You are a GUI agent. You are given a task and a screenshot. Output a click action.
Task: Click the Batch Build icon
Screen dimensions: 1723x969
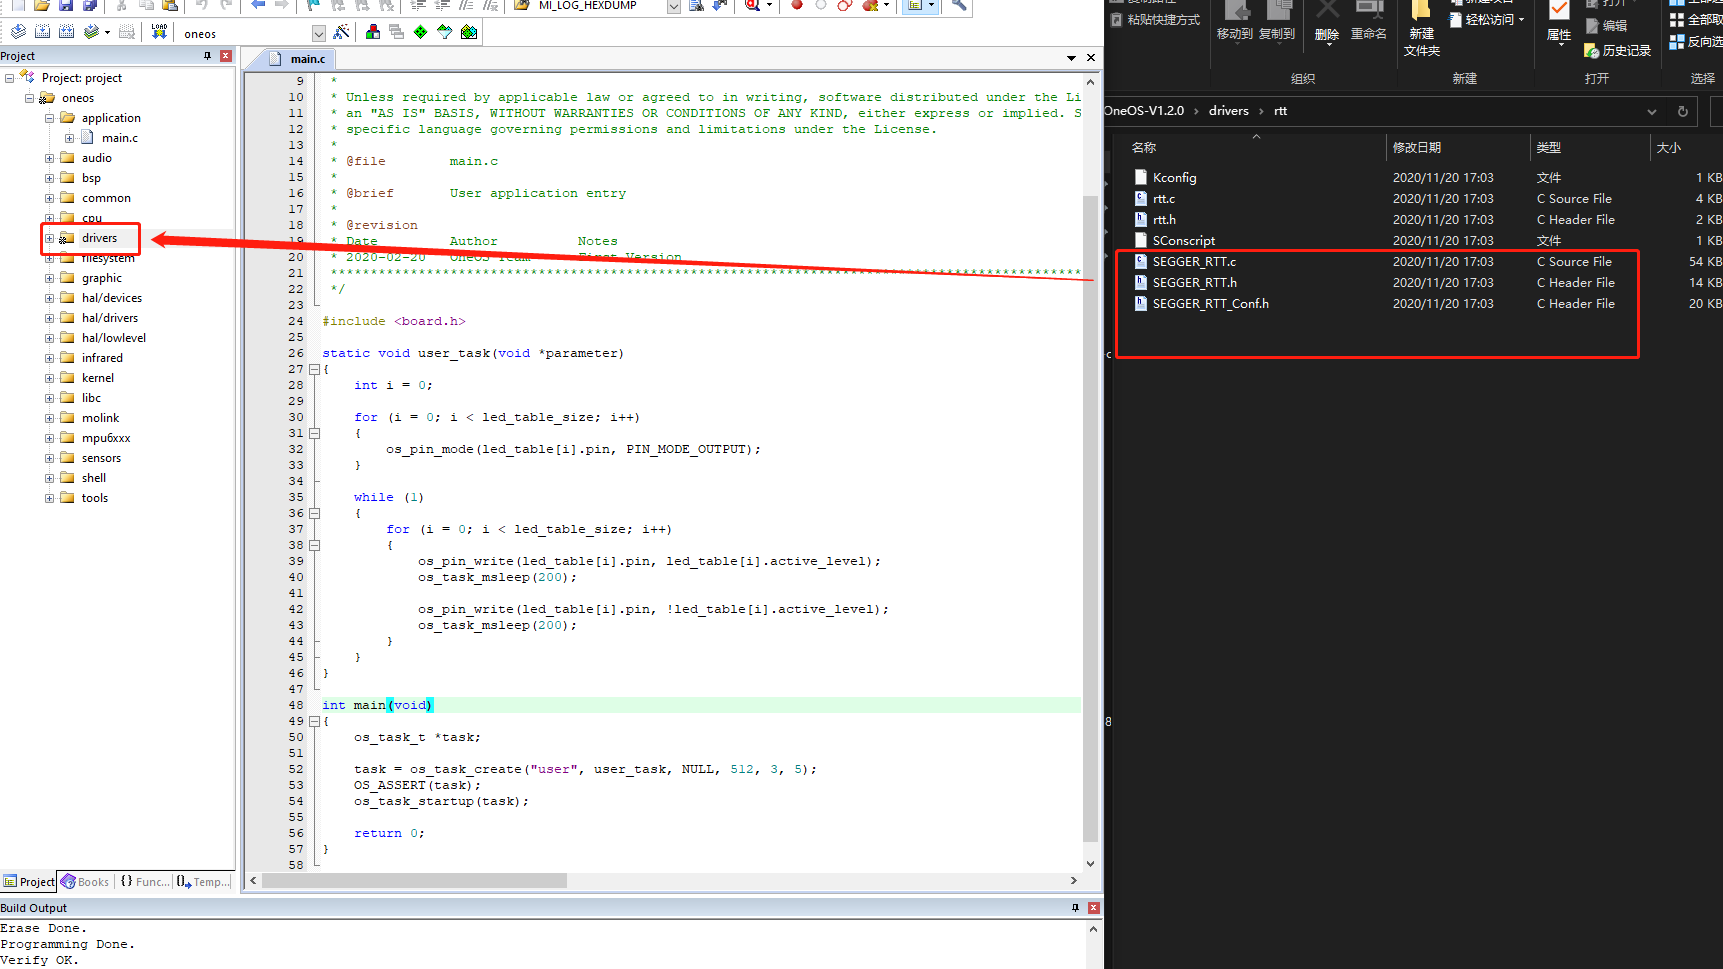click(94, 32)
